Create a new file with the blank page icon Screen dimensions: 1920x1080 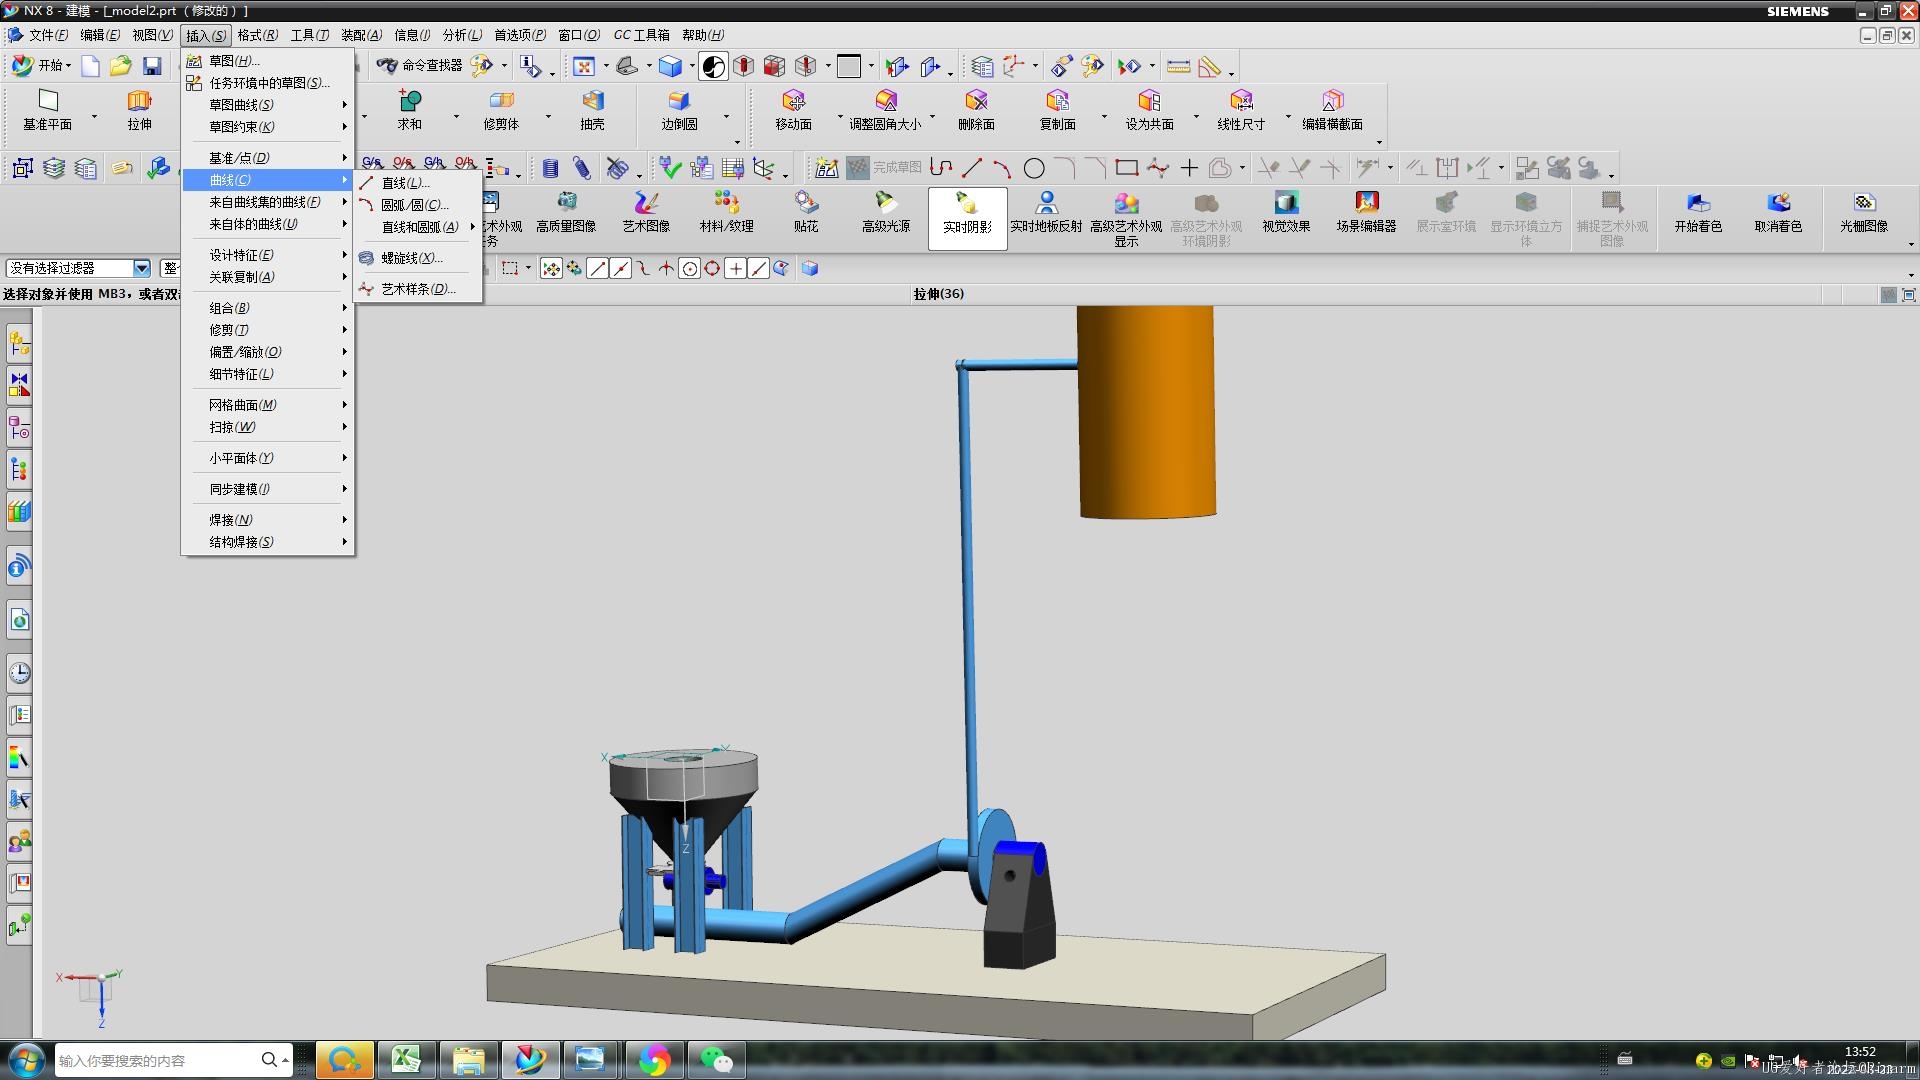tap(90, 66)
